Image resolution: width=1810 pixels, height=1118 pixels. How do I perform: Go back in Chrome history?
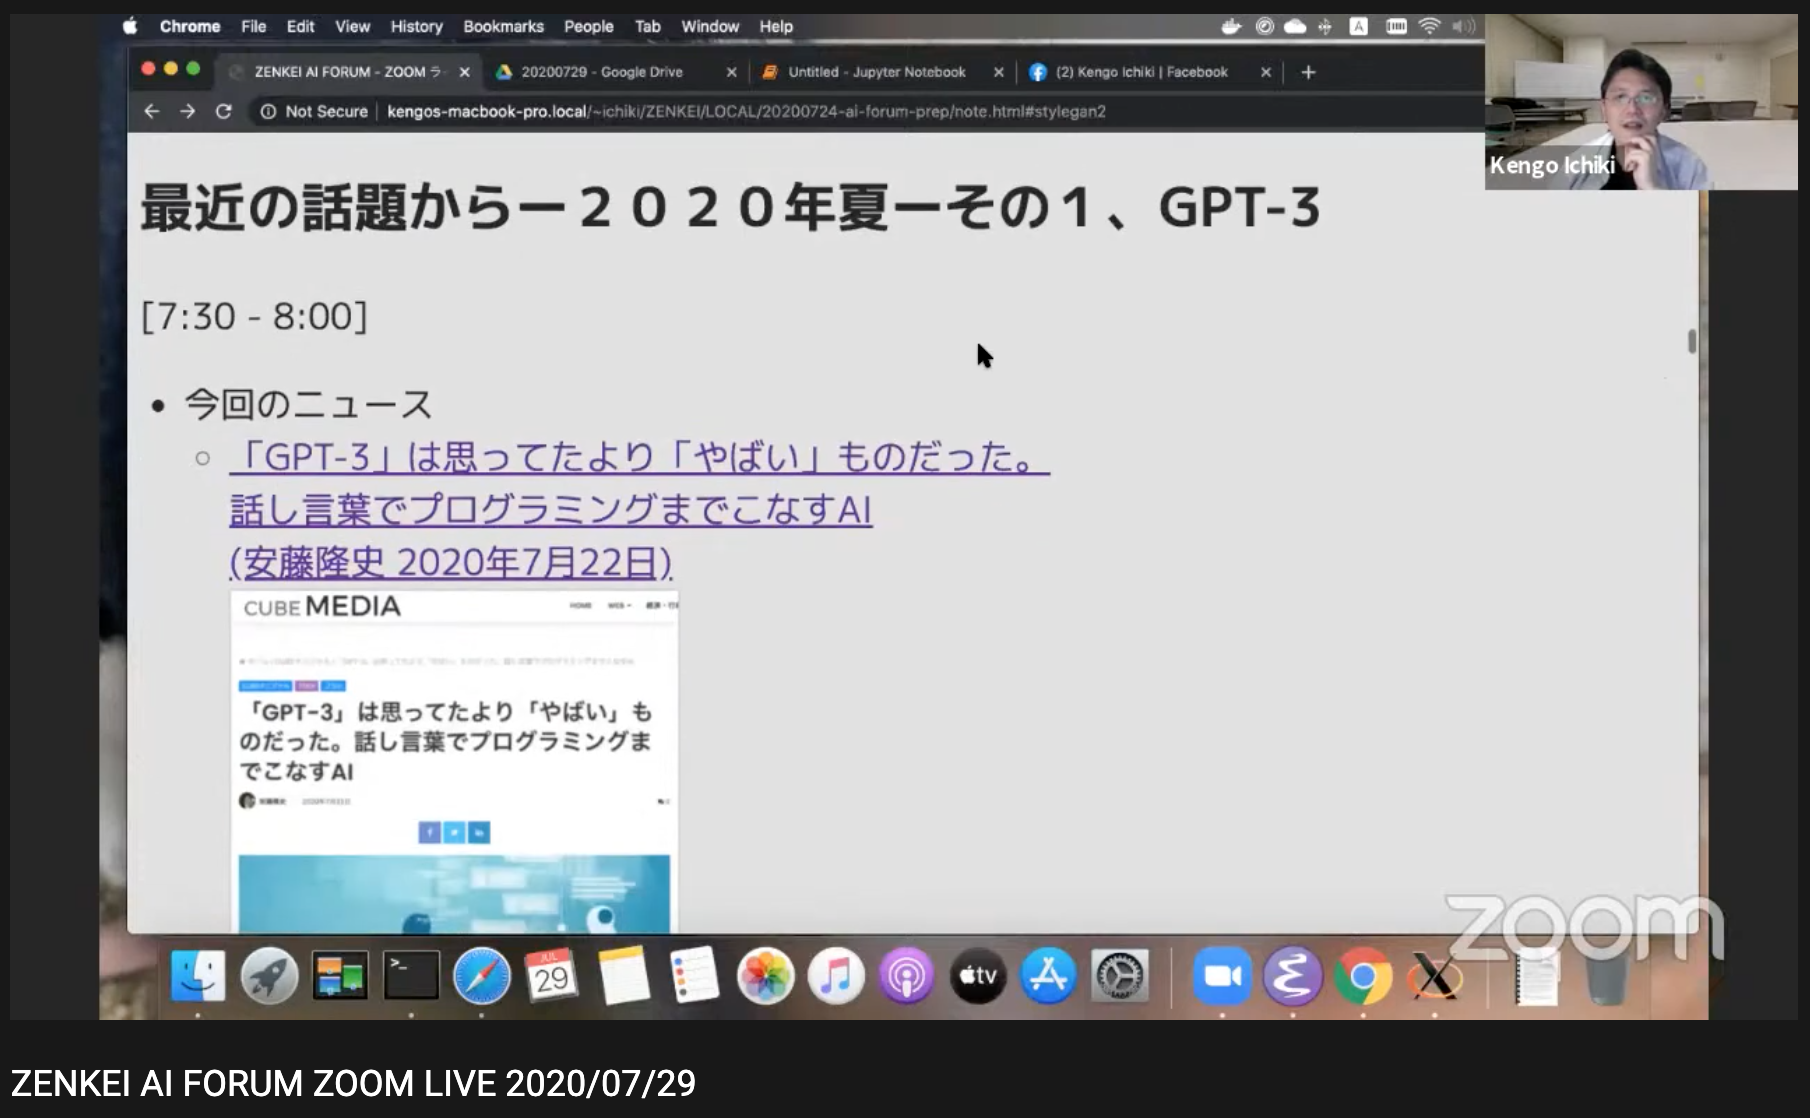click(152, 111)
